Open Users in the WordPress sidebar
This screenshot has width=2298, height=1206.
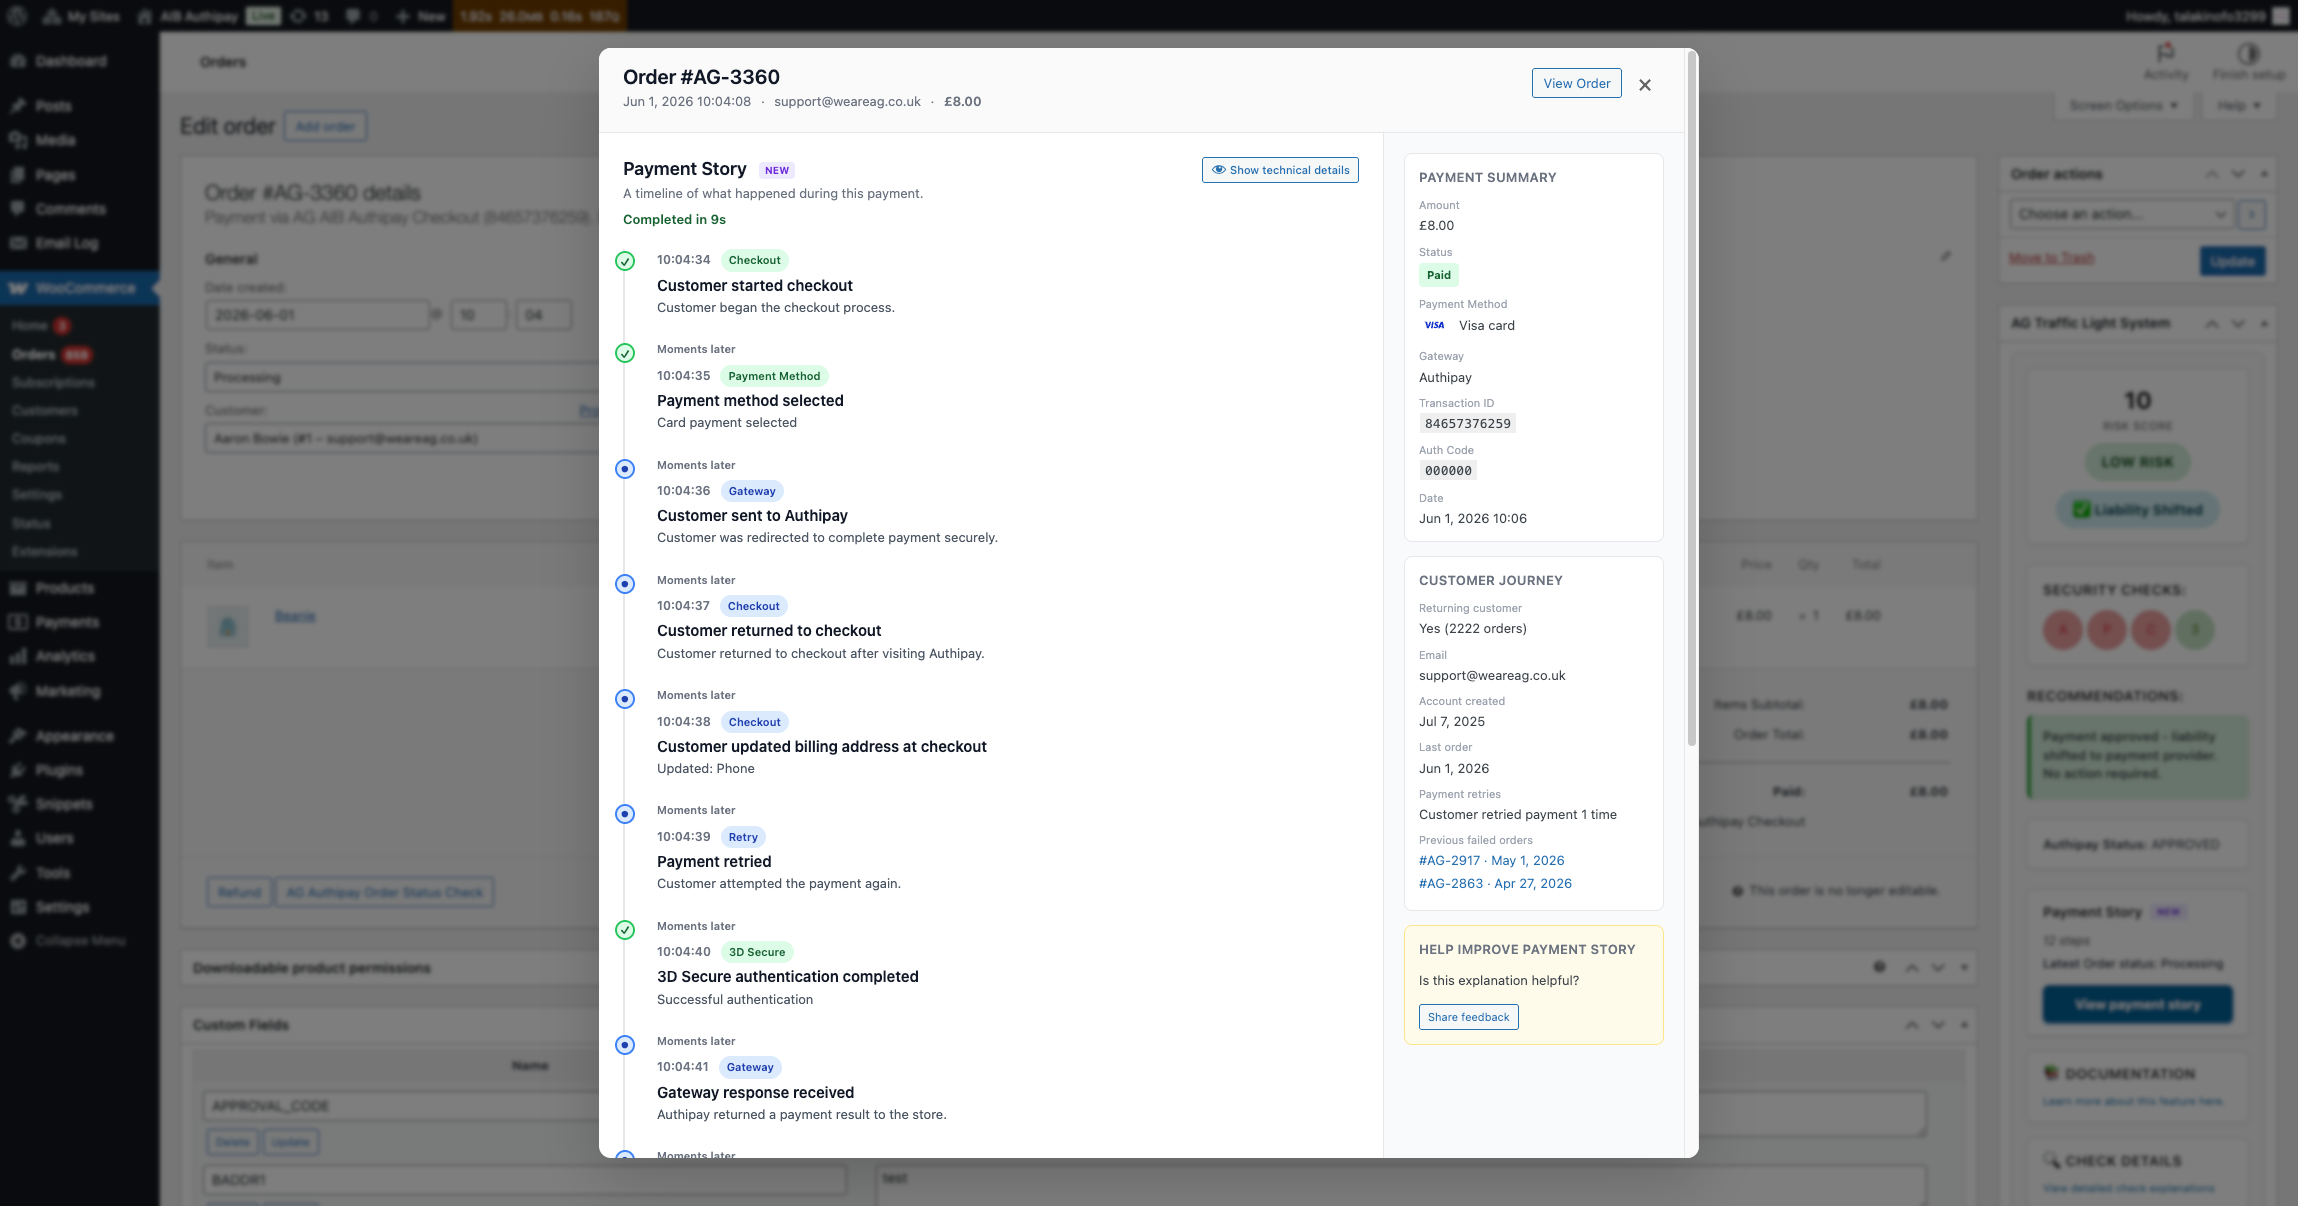click(54, 838)
